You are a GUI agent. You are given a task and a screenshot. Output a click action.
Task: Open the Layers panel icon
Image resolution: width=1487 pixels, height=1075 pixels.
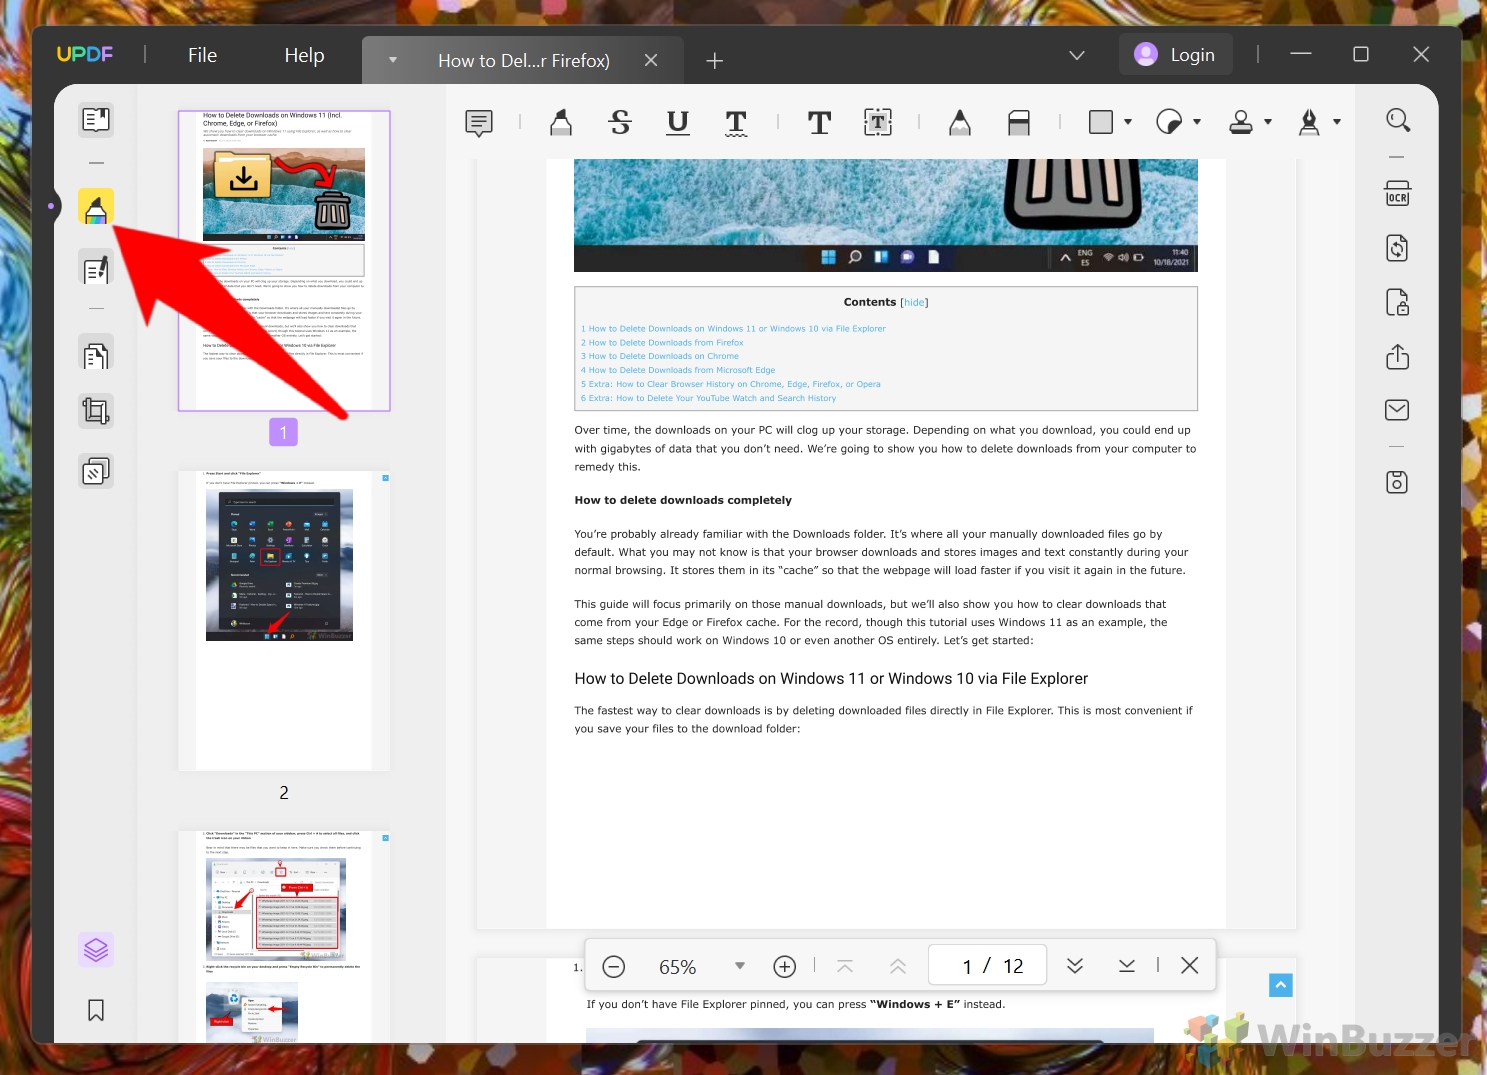pyautogui.click(x=96, y=949)
